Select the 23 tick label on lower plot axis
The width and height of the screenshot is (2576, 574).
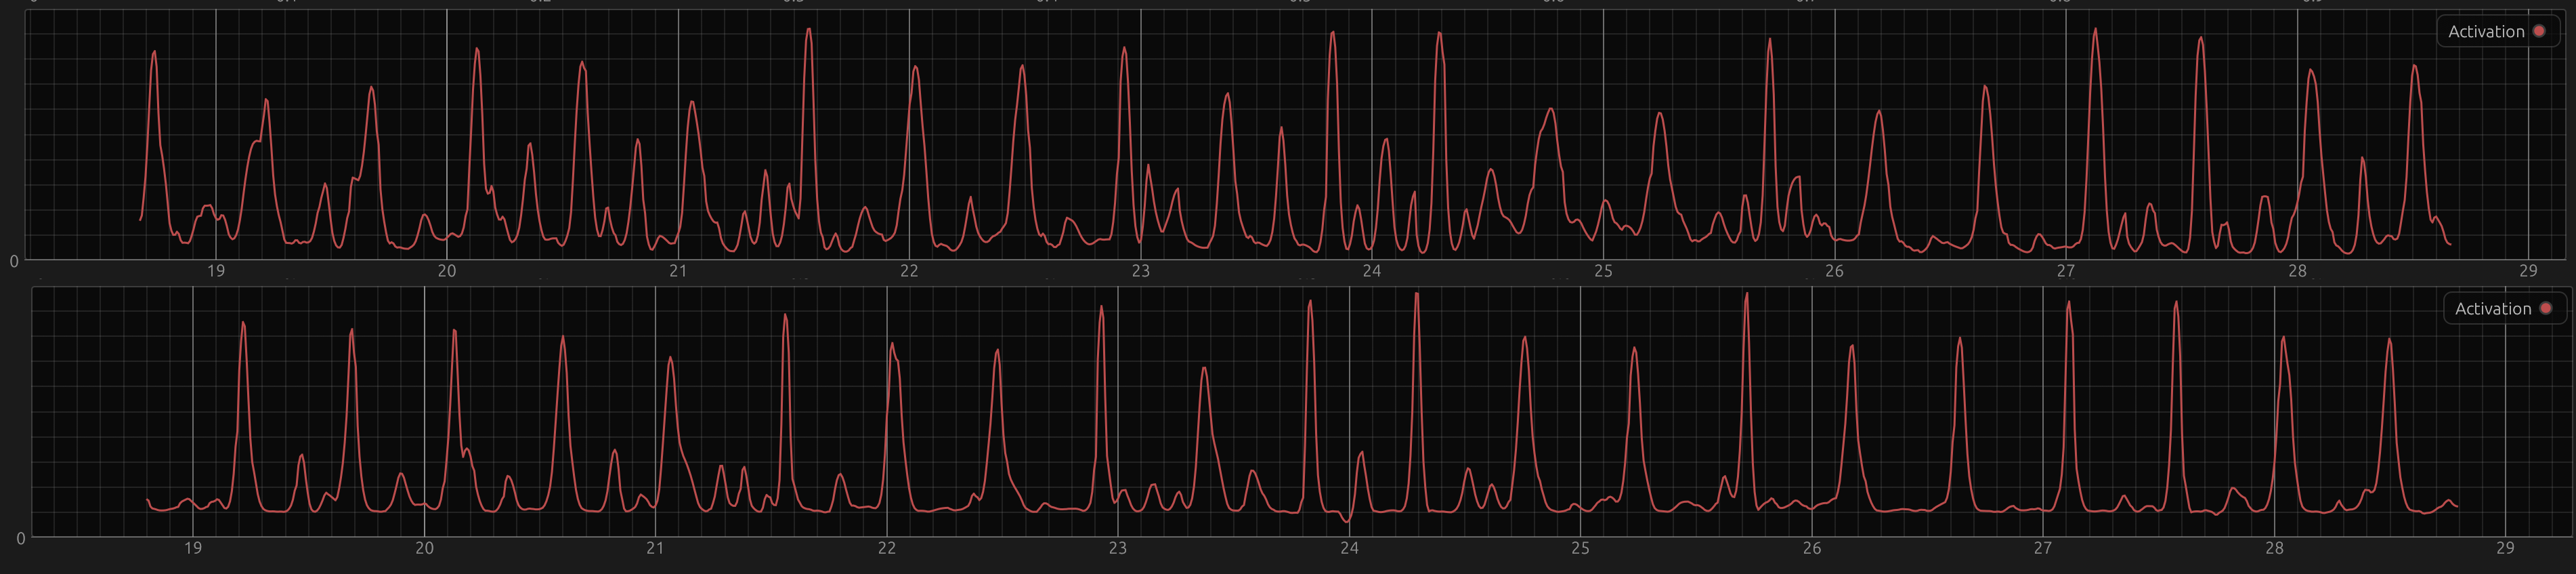[1118, 548]
